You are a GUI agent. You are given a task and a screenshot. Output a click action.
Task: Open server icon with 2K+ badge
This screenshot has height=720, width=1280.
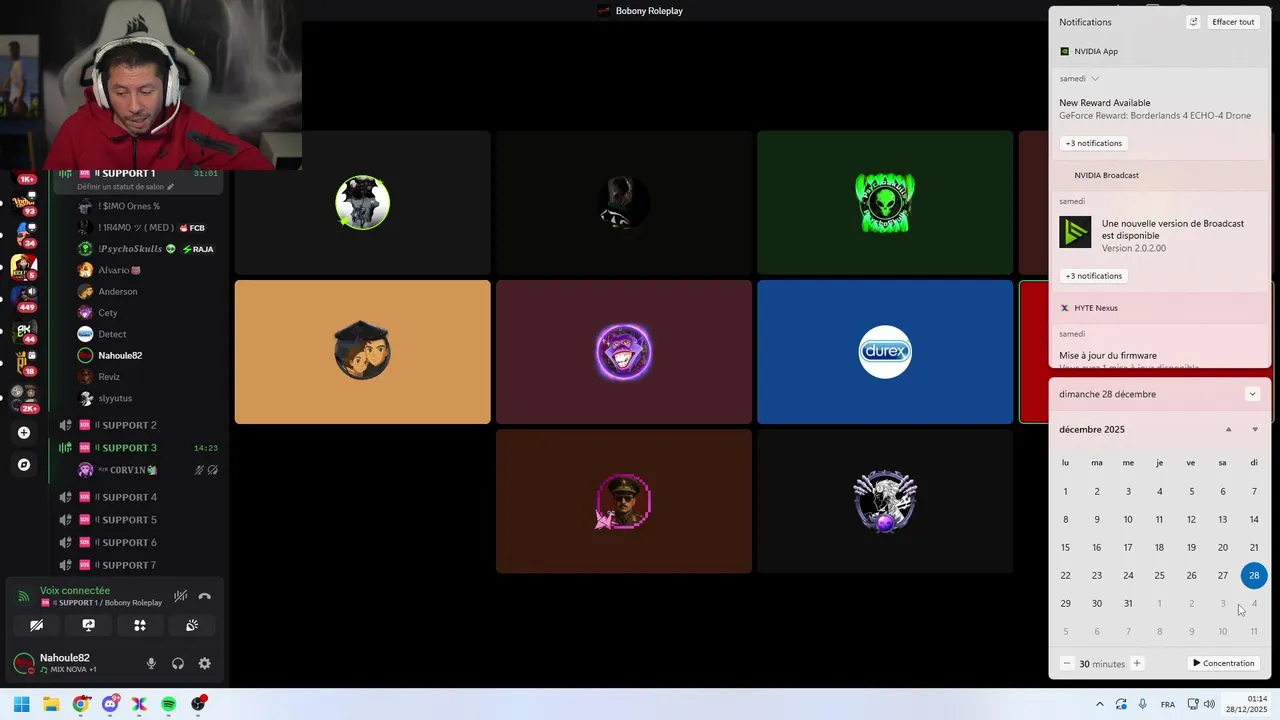[x=24, y=397]
